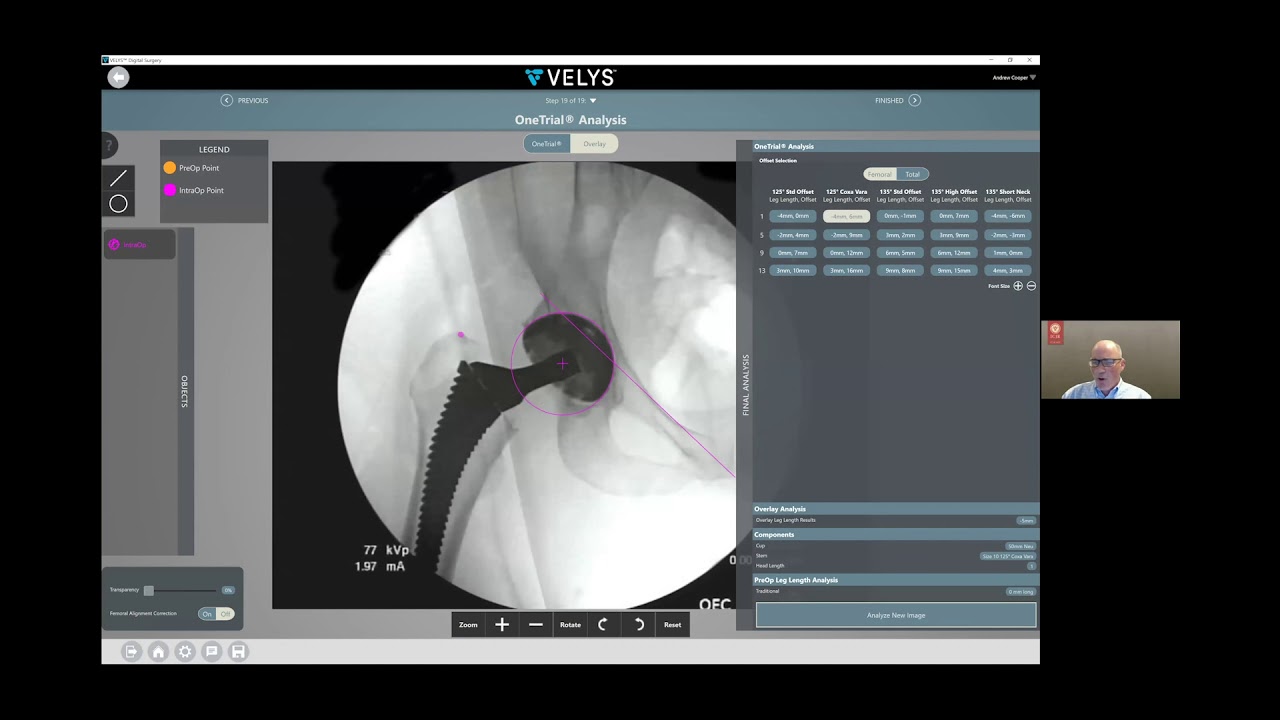Screen dimensions: 1280x720
Task: Increase font size with plus icon
Action: tap(1018, 286)
